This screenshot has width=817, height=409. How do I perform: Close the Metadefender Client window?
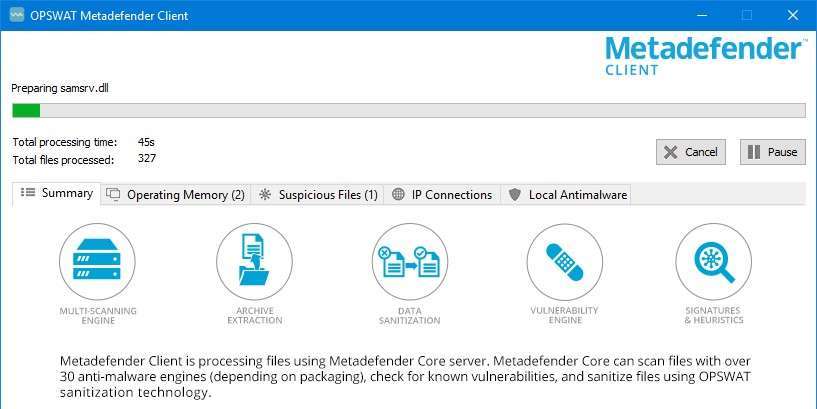click(x=793, y=16)
